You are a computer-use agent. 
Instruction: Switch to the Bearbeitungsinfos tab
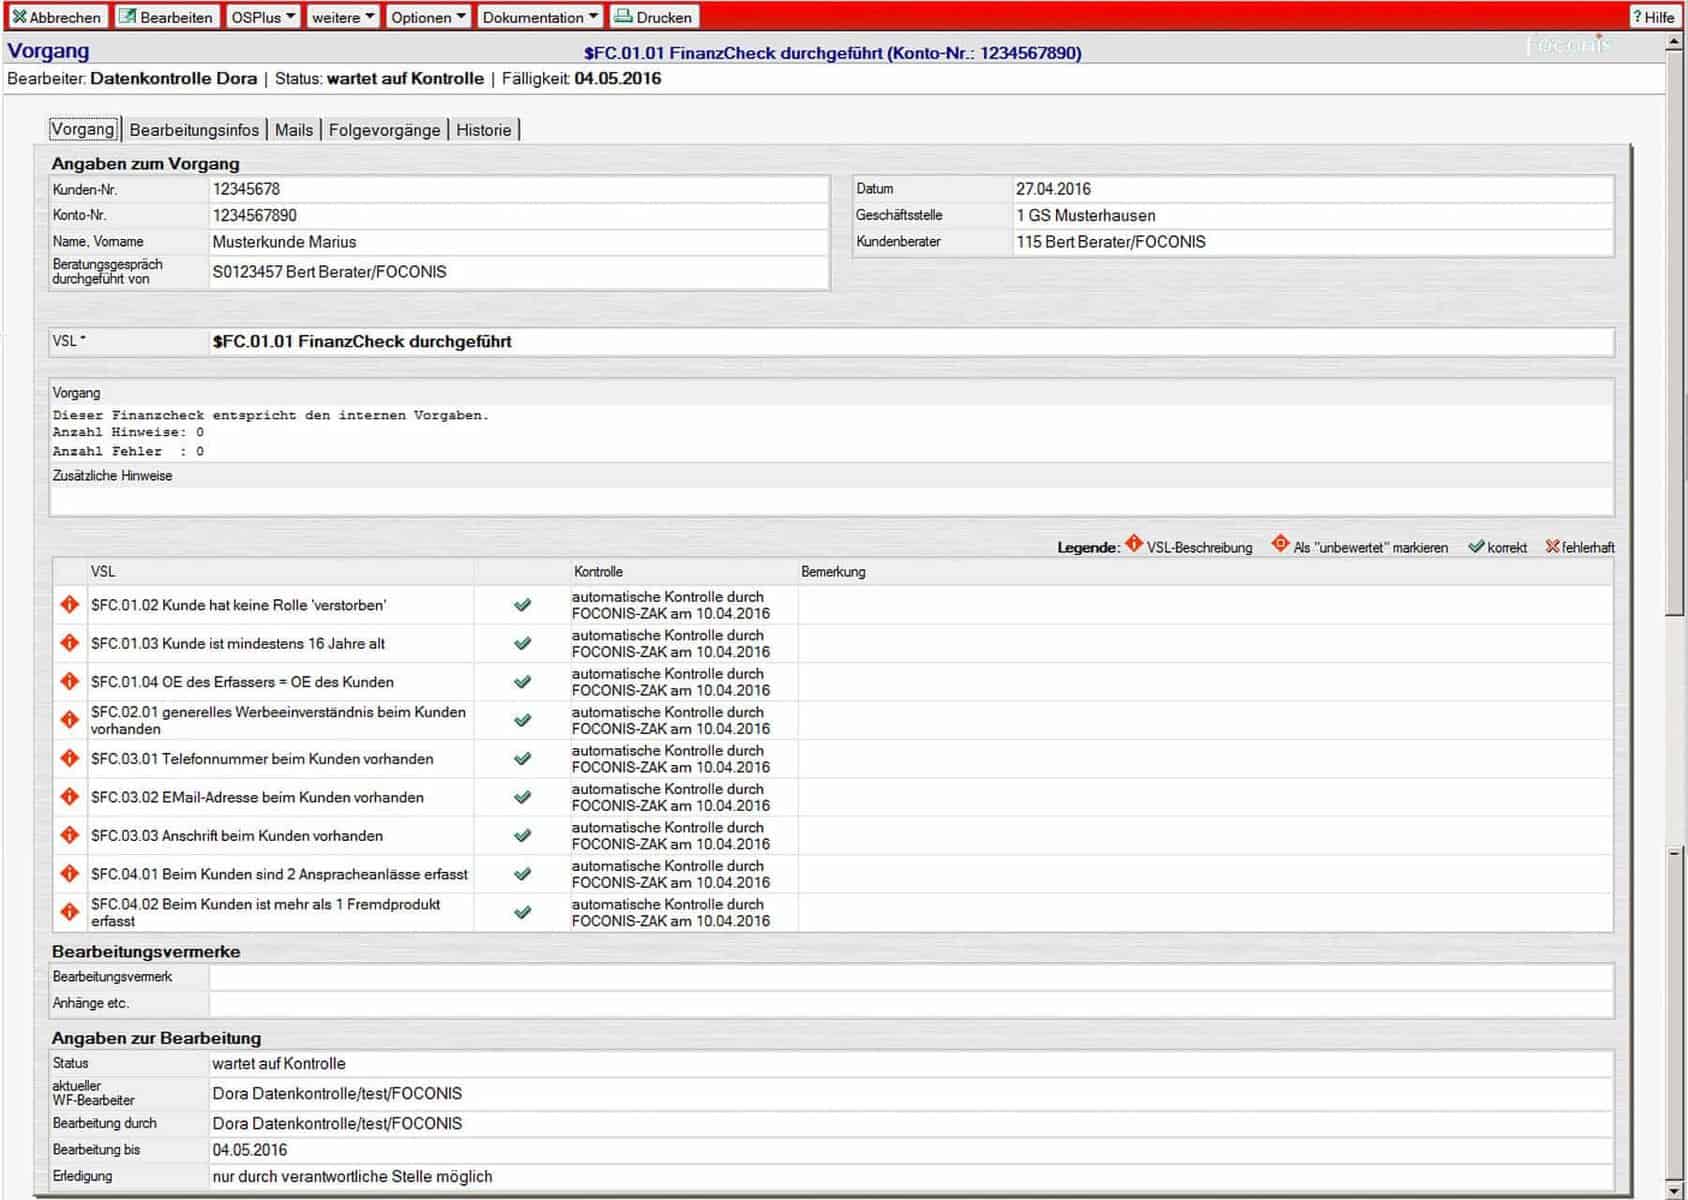pos(194,130)
